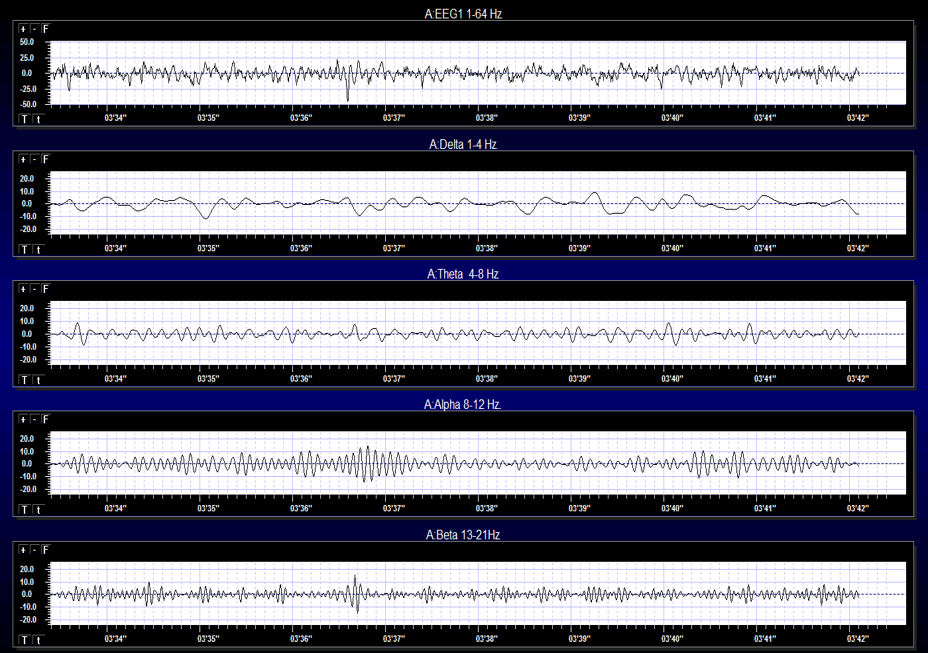The width and height of the screenshot is (928, 653).
Task: Click the 03'37" time marker on EEG1 axis
Action: coord(394,118)
